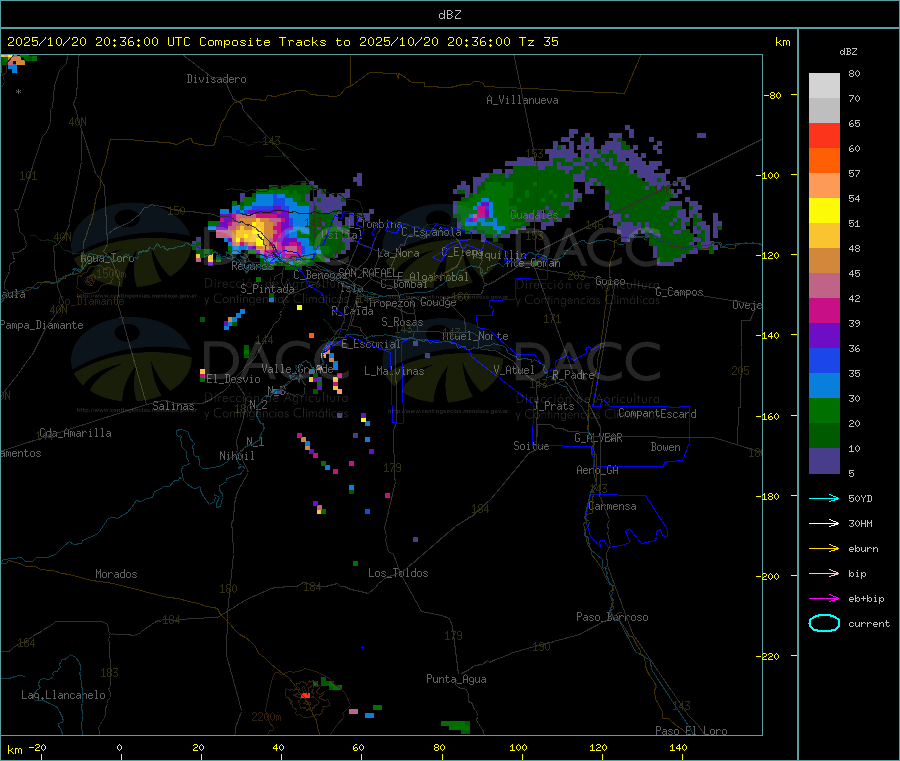Click the Guico map label
Image resolution: width=900 pixels, height=761 pixels.
click(x=610, y=281)
